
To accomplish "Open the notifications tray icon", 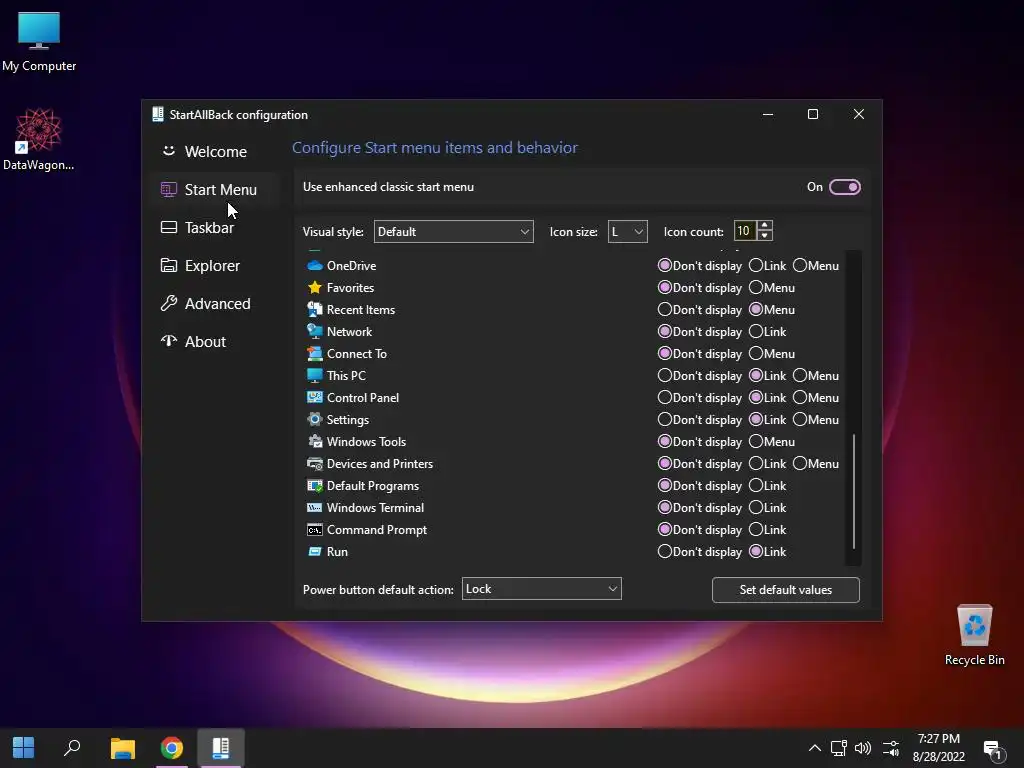I will [993, 750].
